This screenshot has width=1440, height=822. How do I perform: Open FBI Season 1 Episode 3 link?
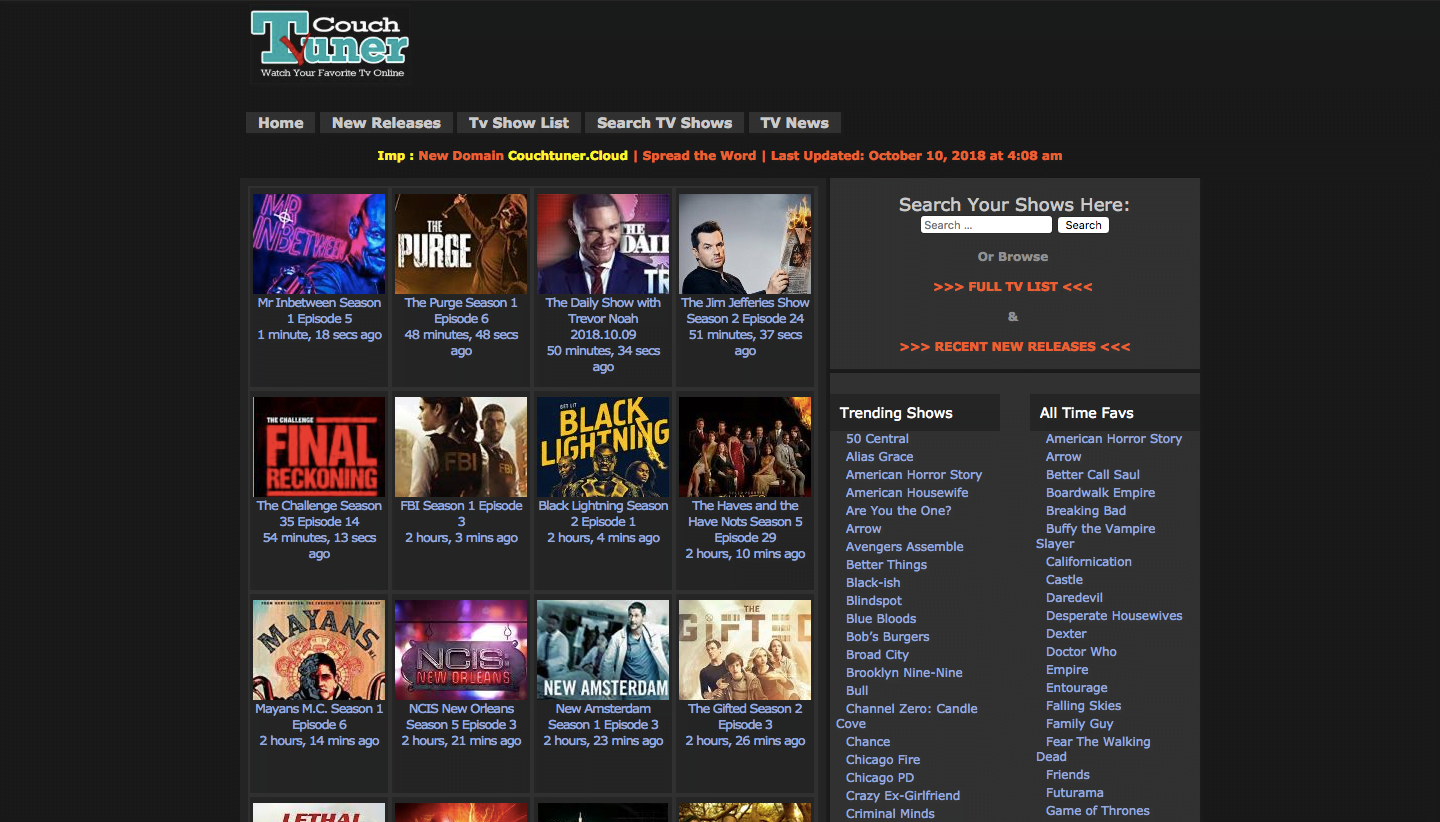(x=461, y=514)
